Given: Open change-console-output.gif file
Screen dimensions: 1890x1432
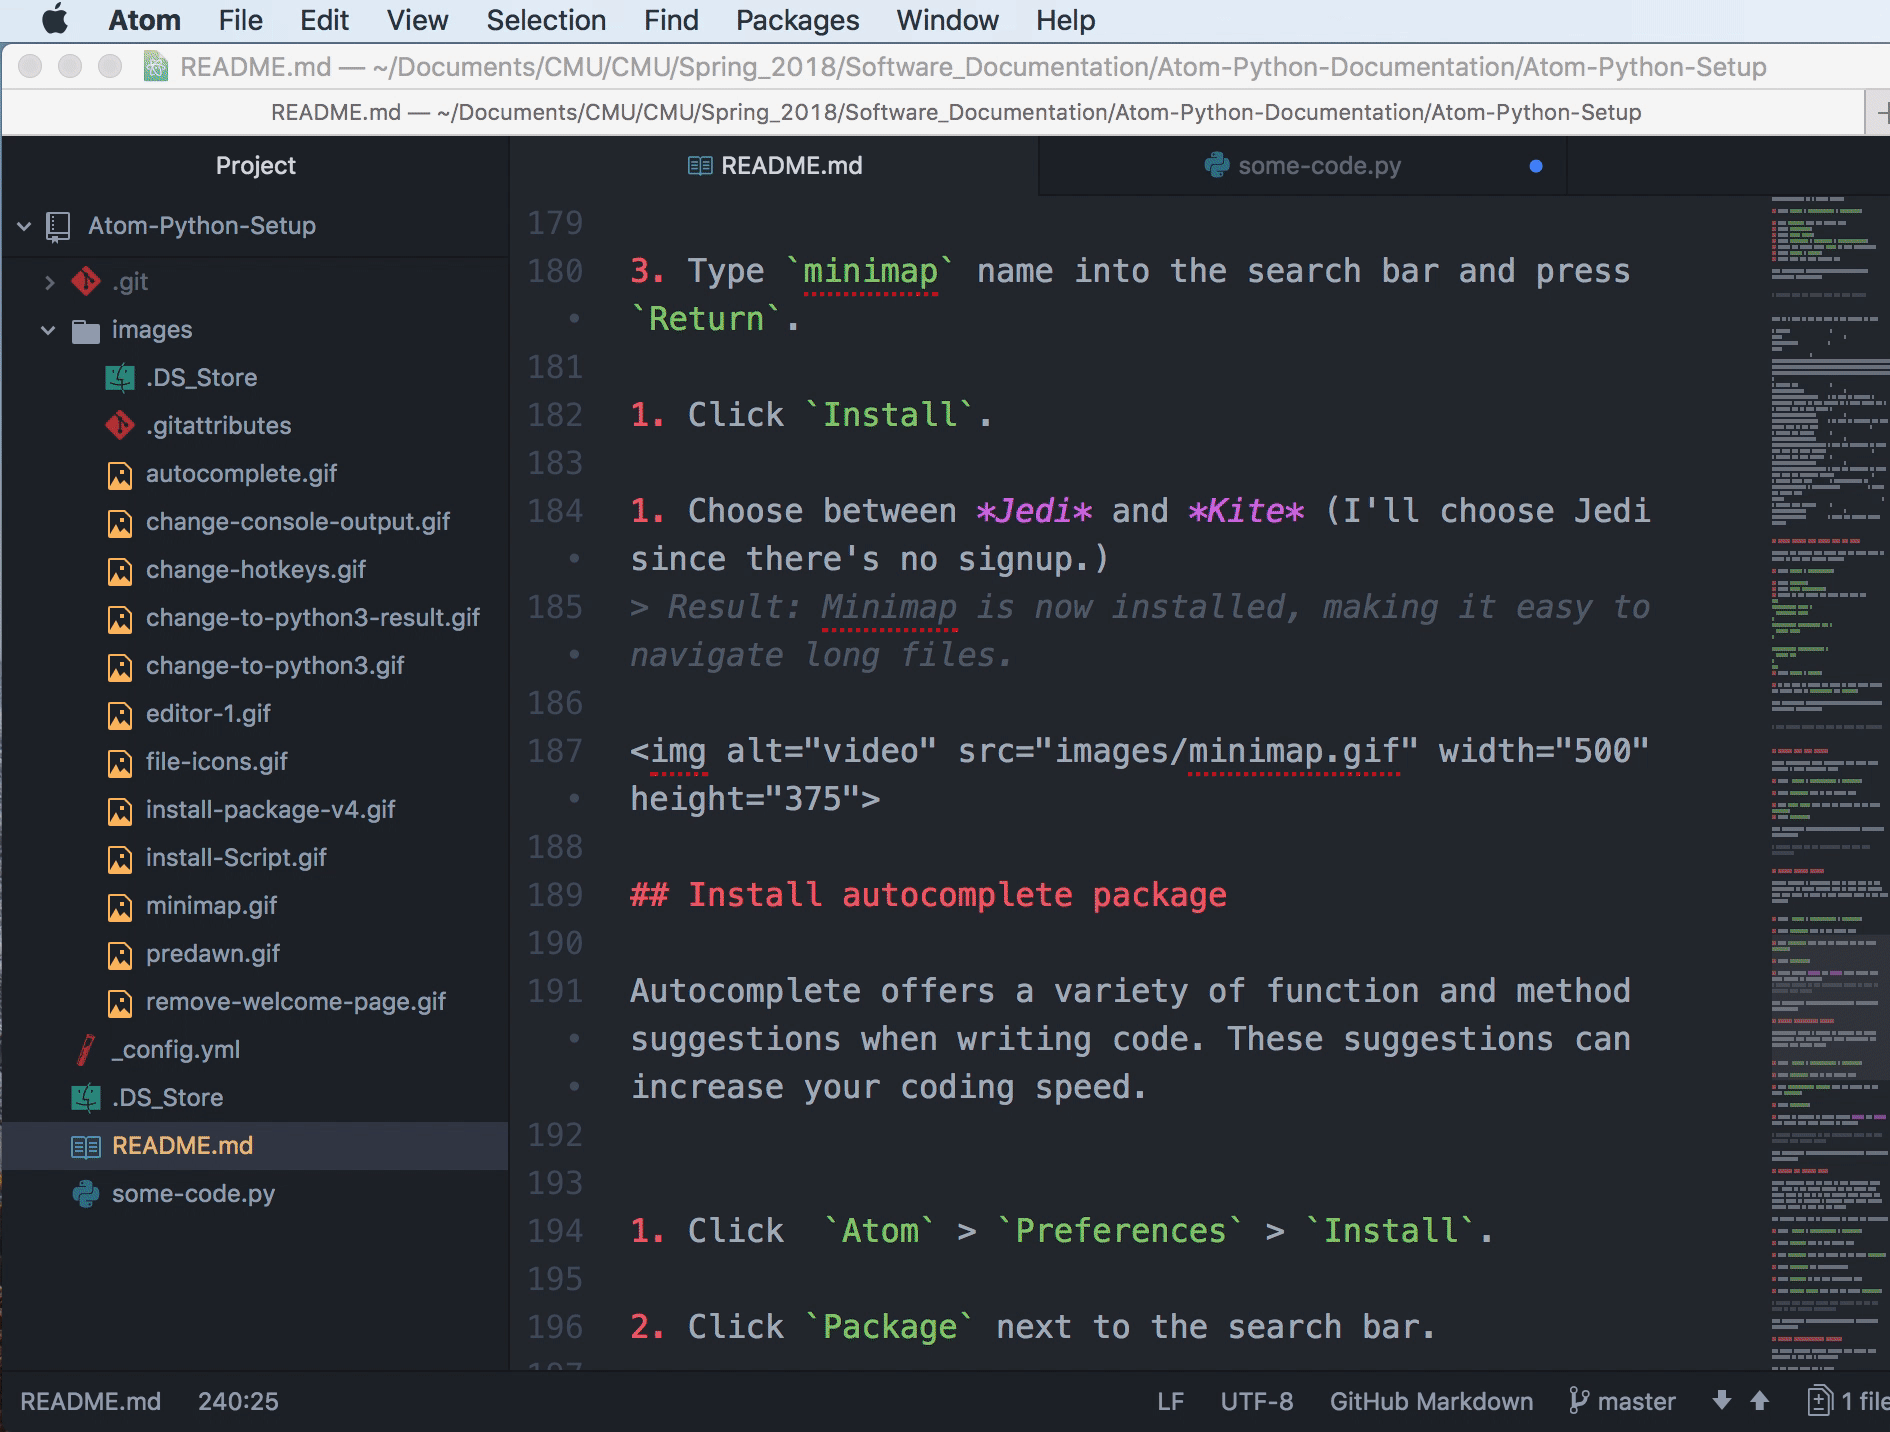Looking at the screenshot, I should point(298,522).
